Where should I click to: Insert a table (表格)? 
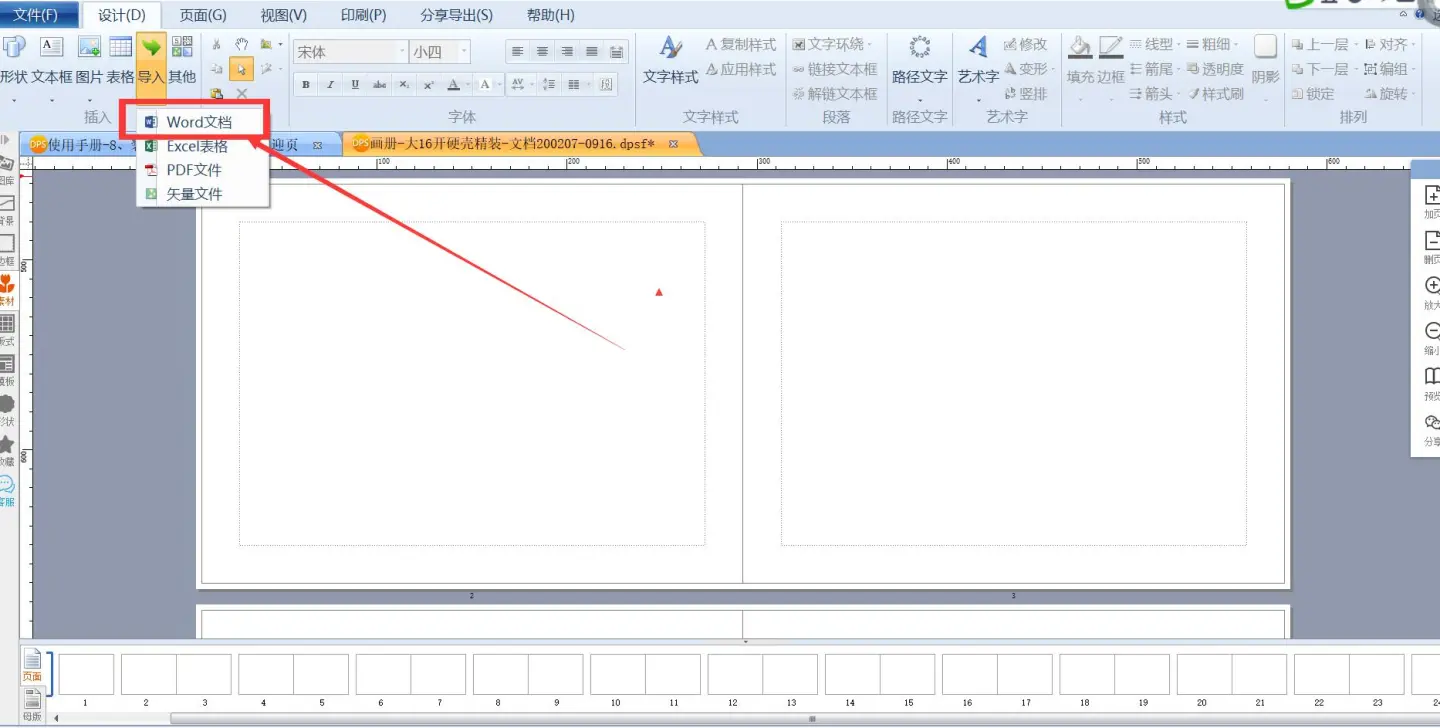(120, 59)
